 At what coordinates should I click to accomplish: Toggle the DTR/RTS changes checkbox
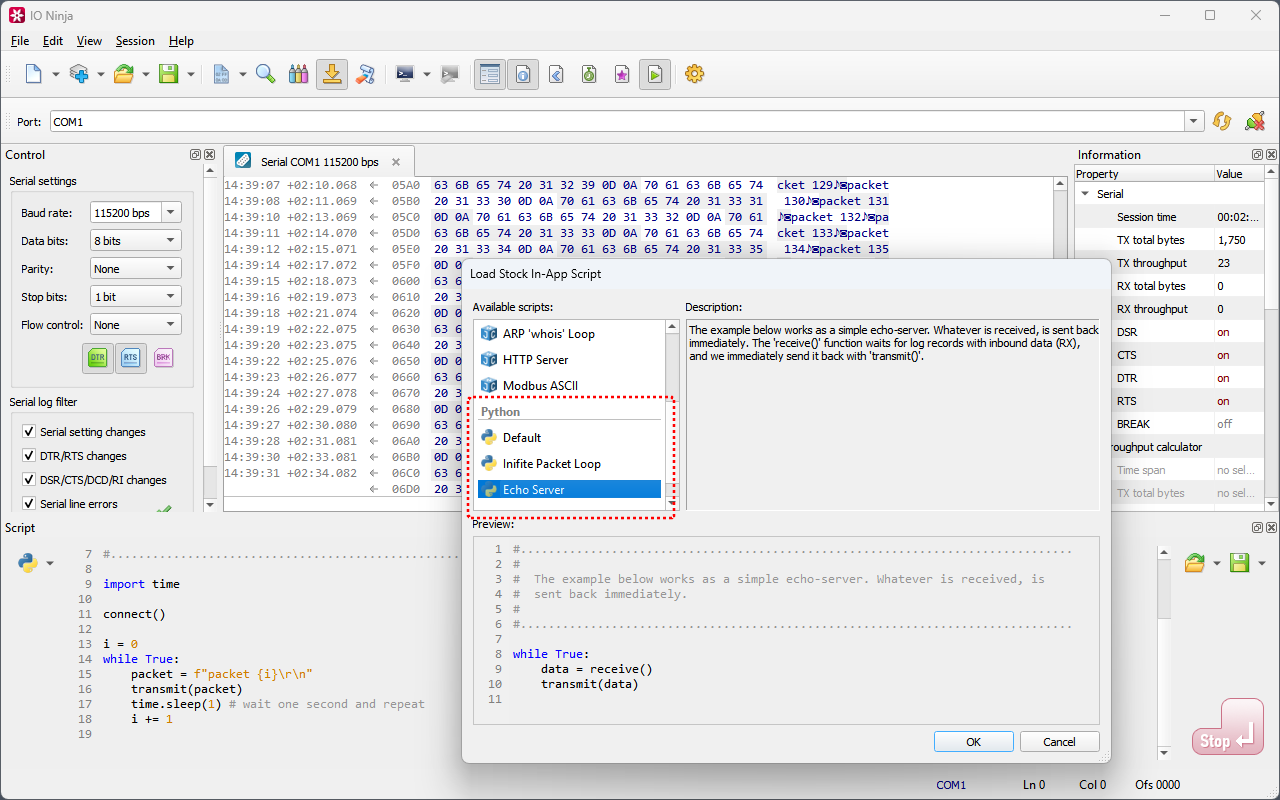29,456
